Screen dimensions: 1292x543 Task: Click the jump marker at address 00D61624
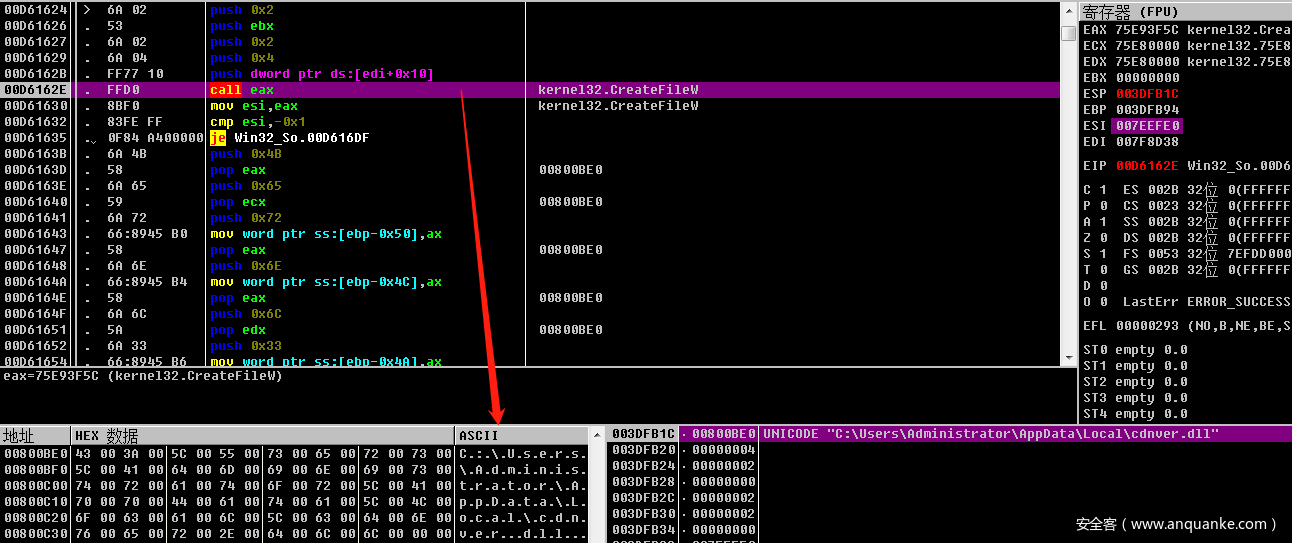pyautogui.click(x=85, y=10)
